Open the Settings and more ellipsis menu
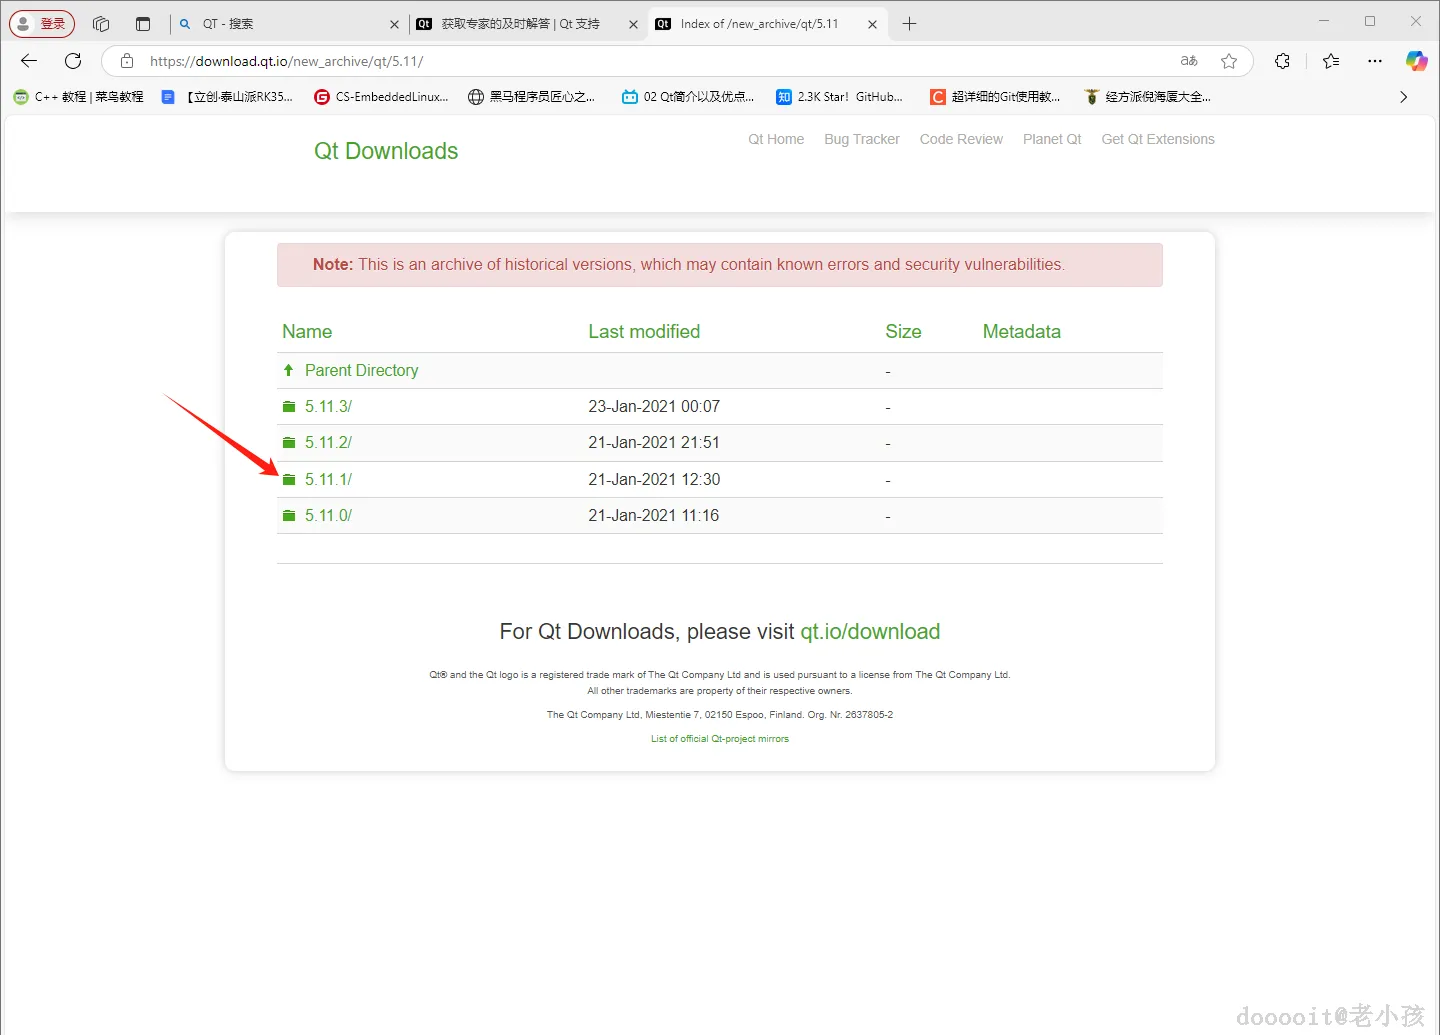1440x1035 pixels. [1375, 61]
